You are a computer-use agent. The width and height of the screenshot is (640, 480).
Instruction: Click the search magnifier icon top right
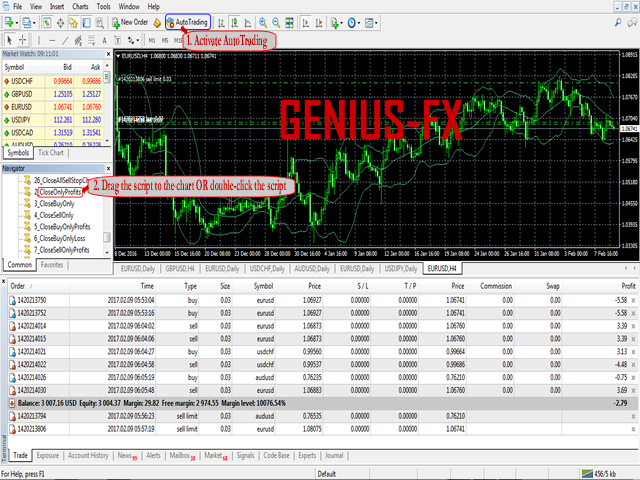618,23
